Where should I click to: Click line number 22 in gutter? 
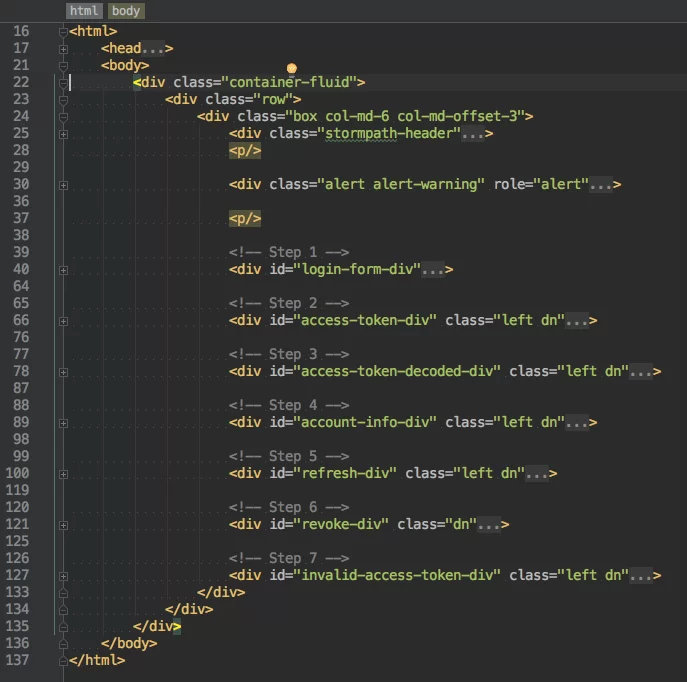(21, 82)
